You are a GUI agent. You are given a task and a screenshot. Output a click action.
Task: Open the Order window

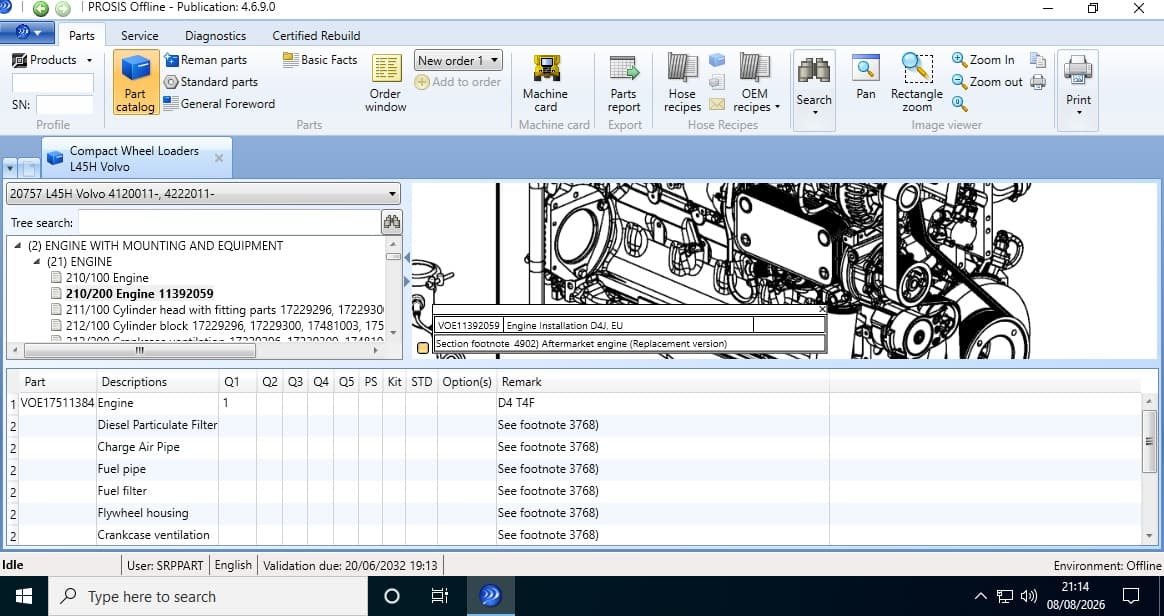(386, 82)
